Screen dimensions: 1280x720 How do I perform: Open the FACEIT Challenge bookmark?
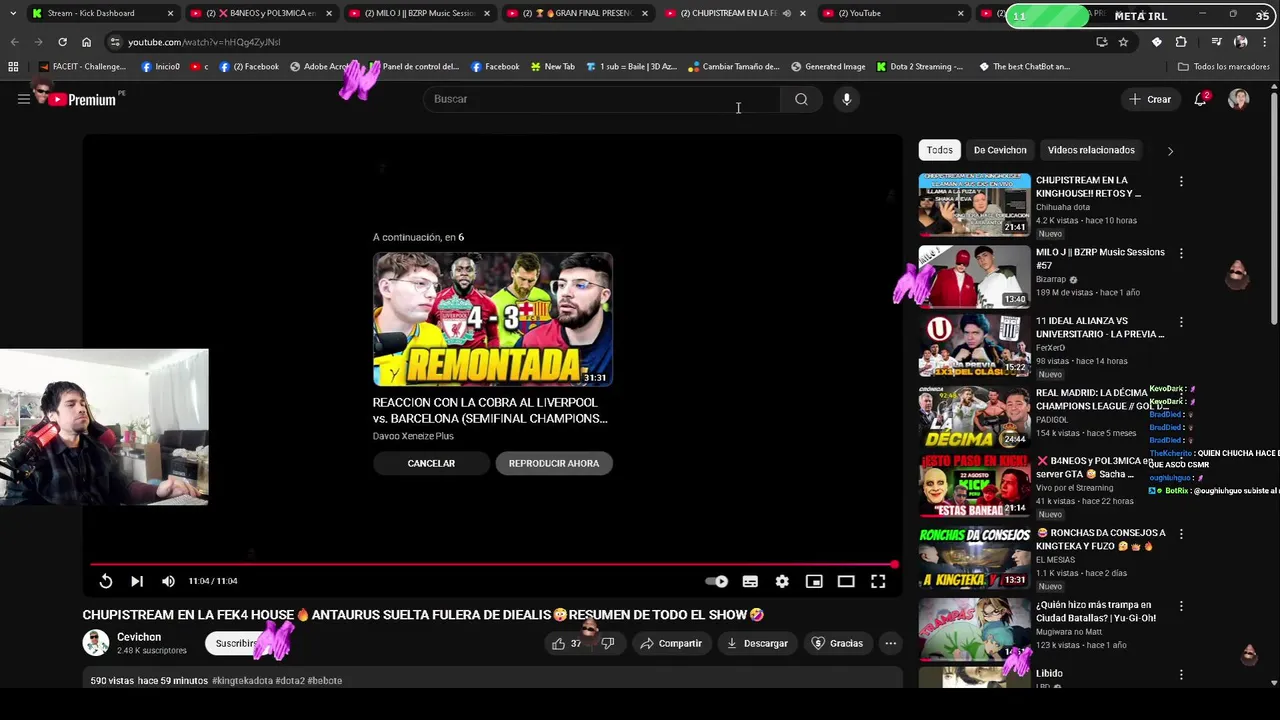click(82, 67)
